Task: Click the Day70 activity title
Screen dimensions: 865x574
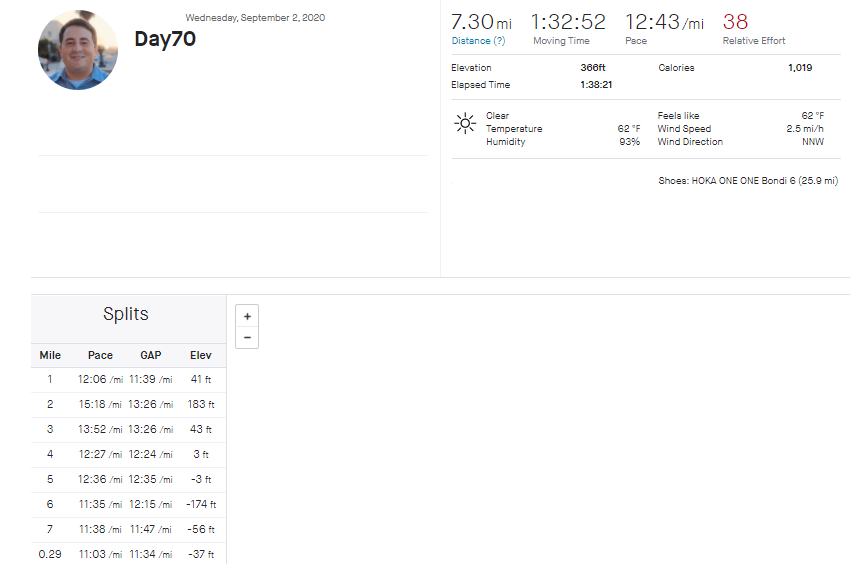Action: [x=165, y=39]
